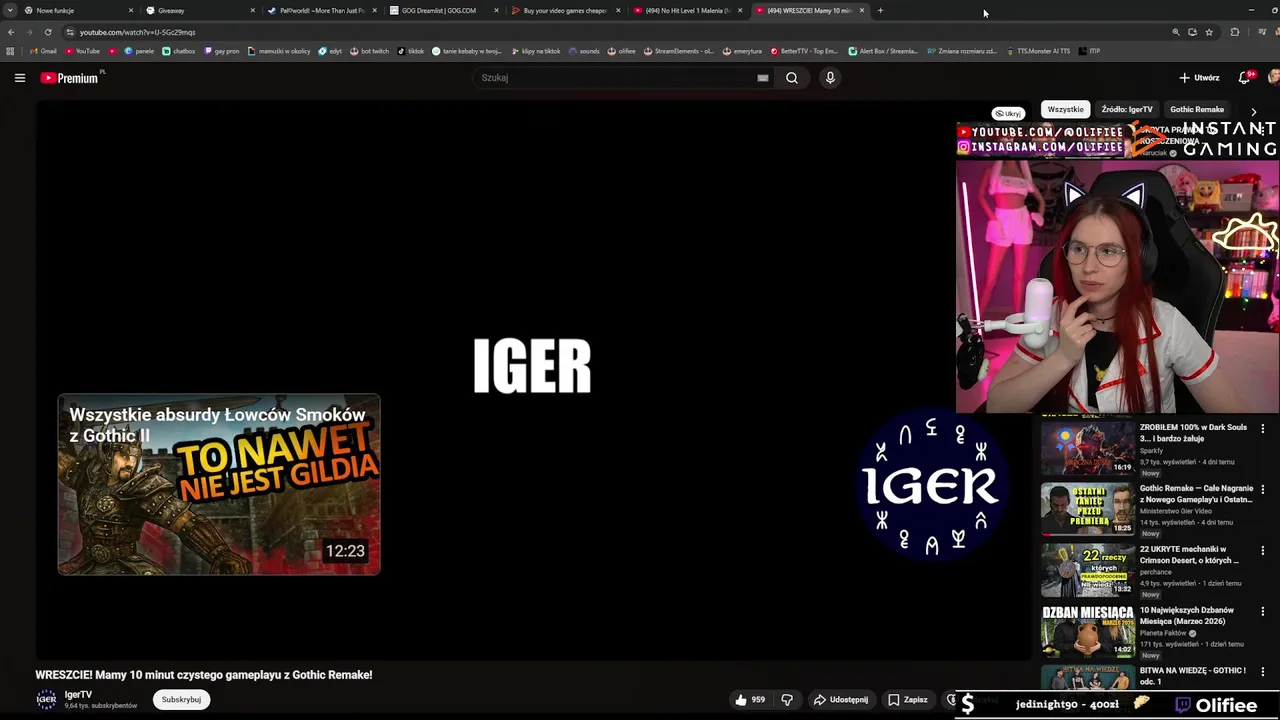Open the browser extensions icon
This screenshot has width=1280, height=720.
tap(1235, 32)
